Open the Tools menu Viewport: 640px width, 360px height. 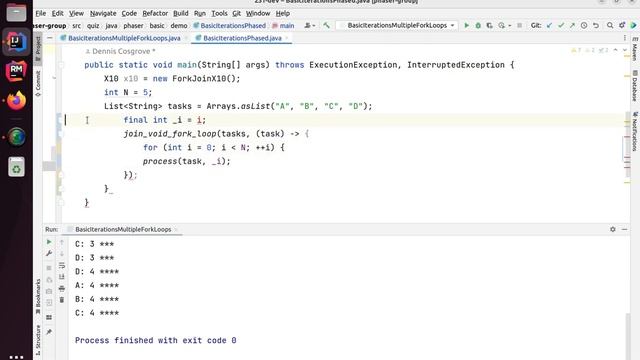[x=219, y=13]
